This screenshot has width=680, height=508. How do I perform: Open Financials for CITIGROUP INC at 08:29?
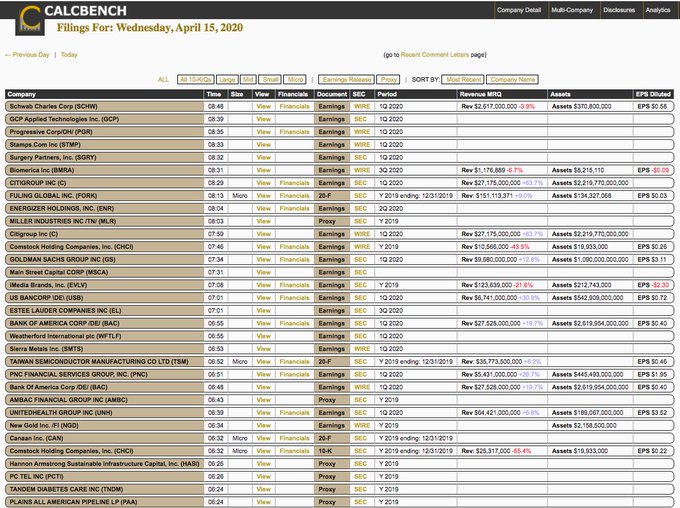point(294,183)
